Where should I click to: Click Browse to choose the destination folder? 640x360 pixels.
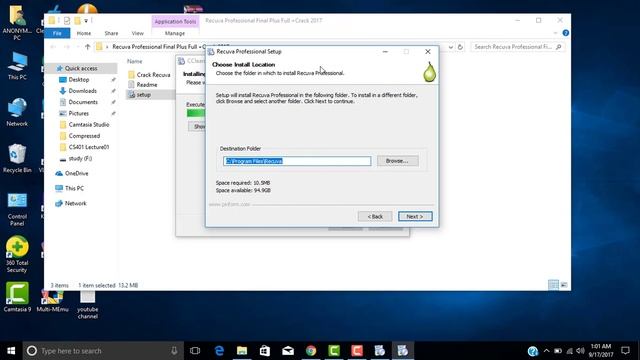coord(398,161)
